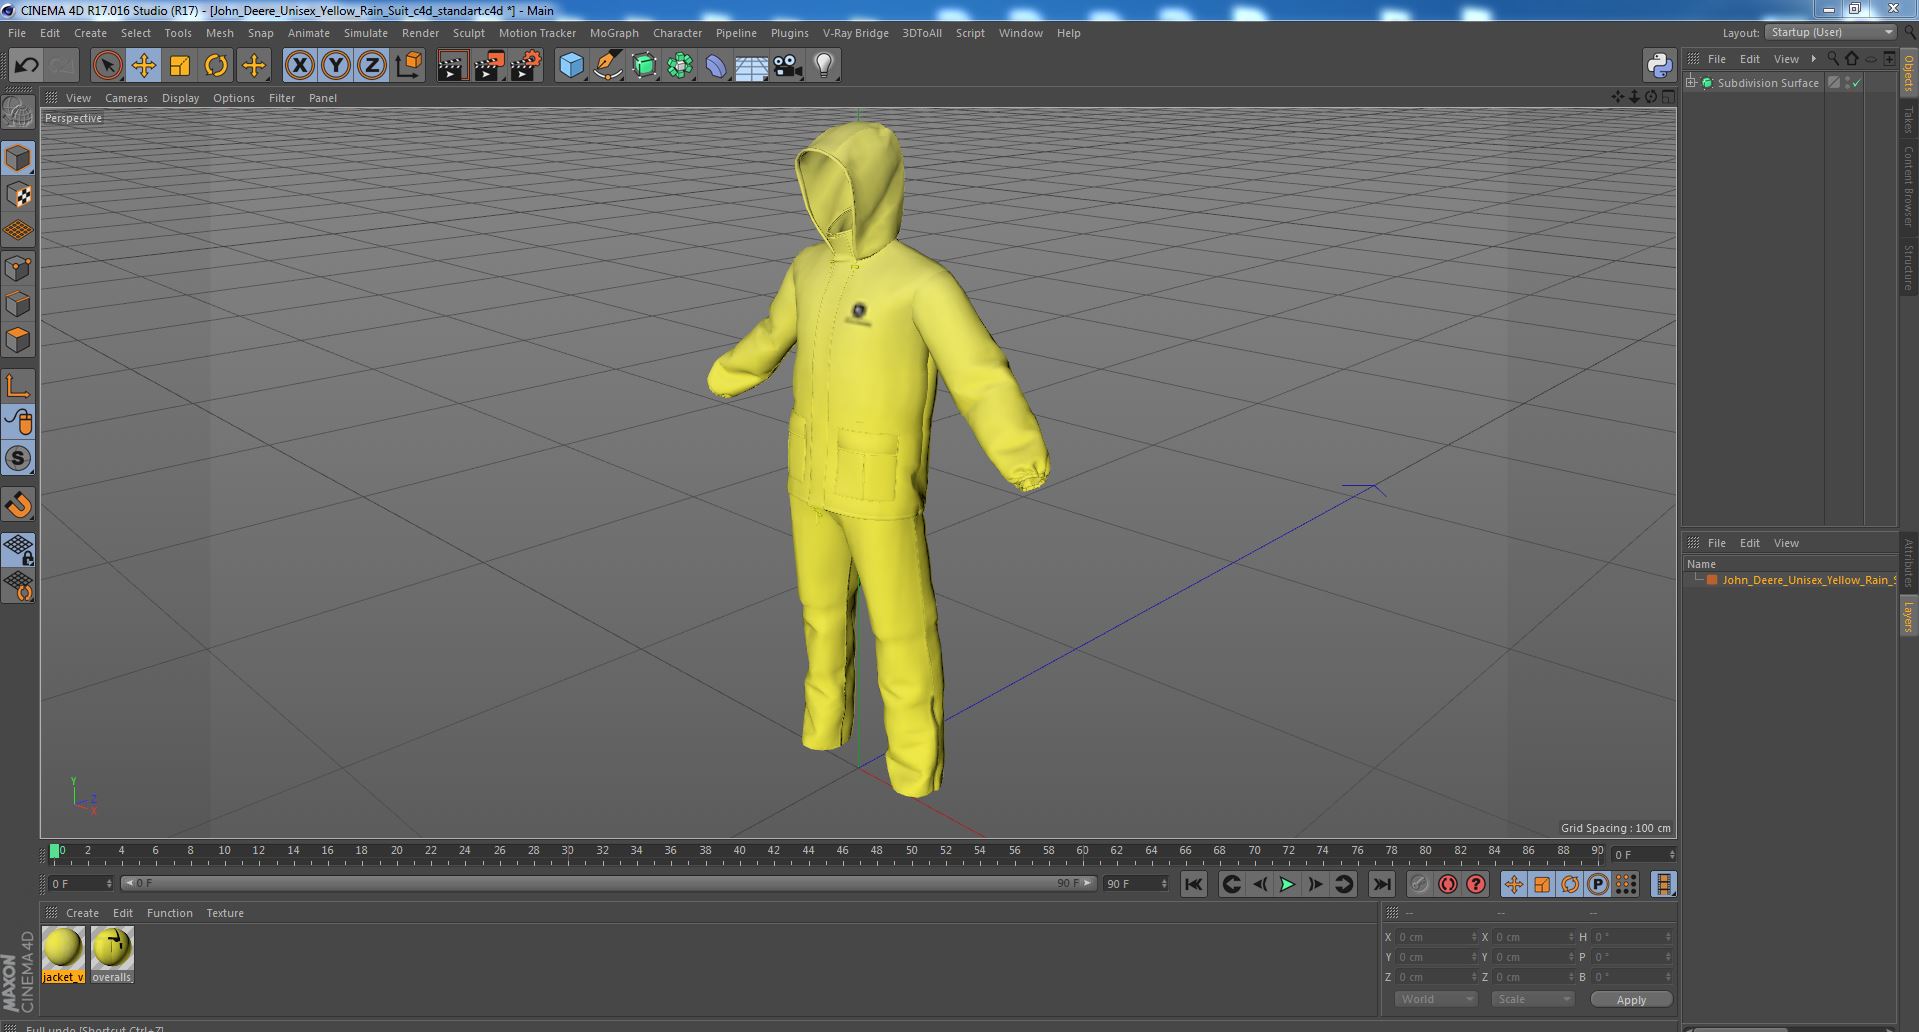
Task: Go to start of animation
Action: 1193,884
